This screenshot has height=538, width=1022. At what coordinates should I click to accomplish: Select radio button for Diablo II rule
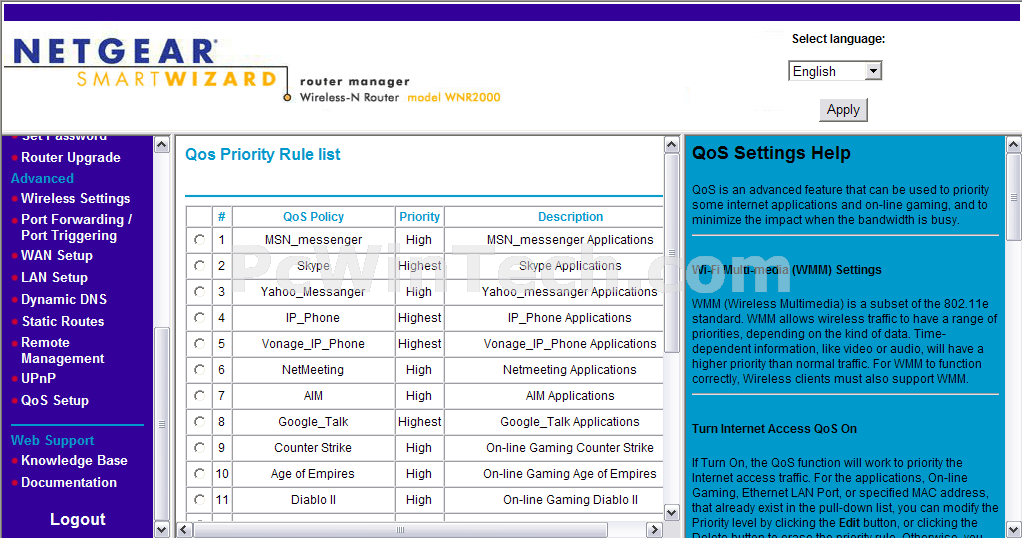click(199, 500)
